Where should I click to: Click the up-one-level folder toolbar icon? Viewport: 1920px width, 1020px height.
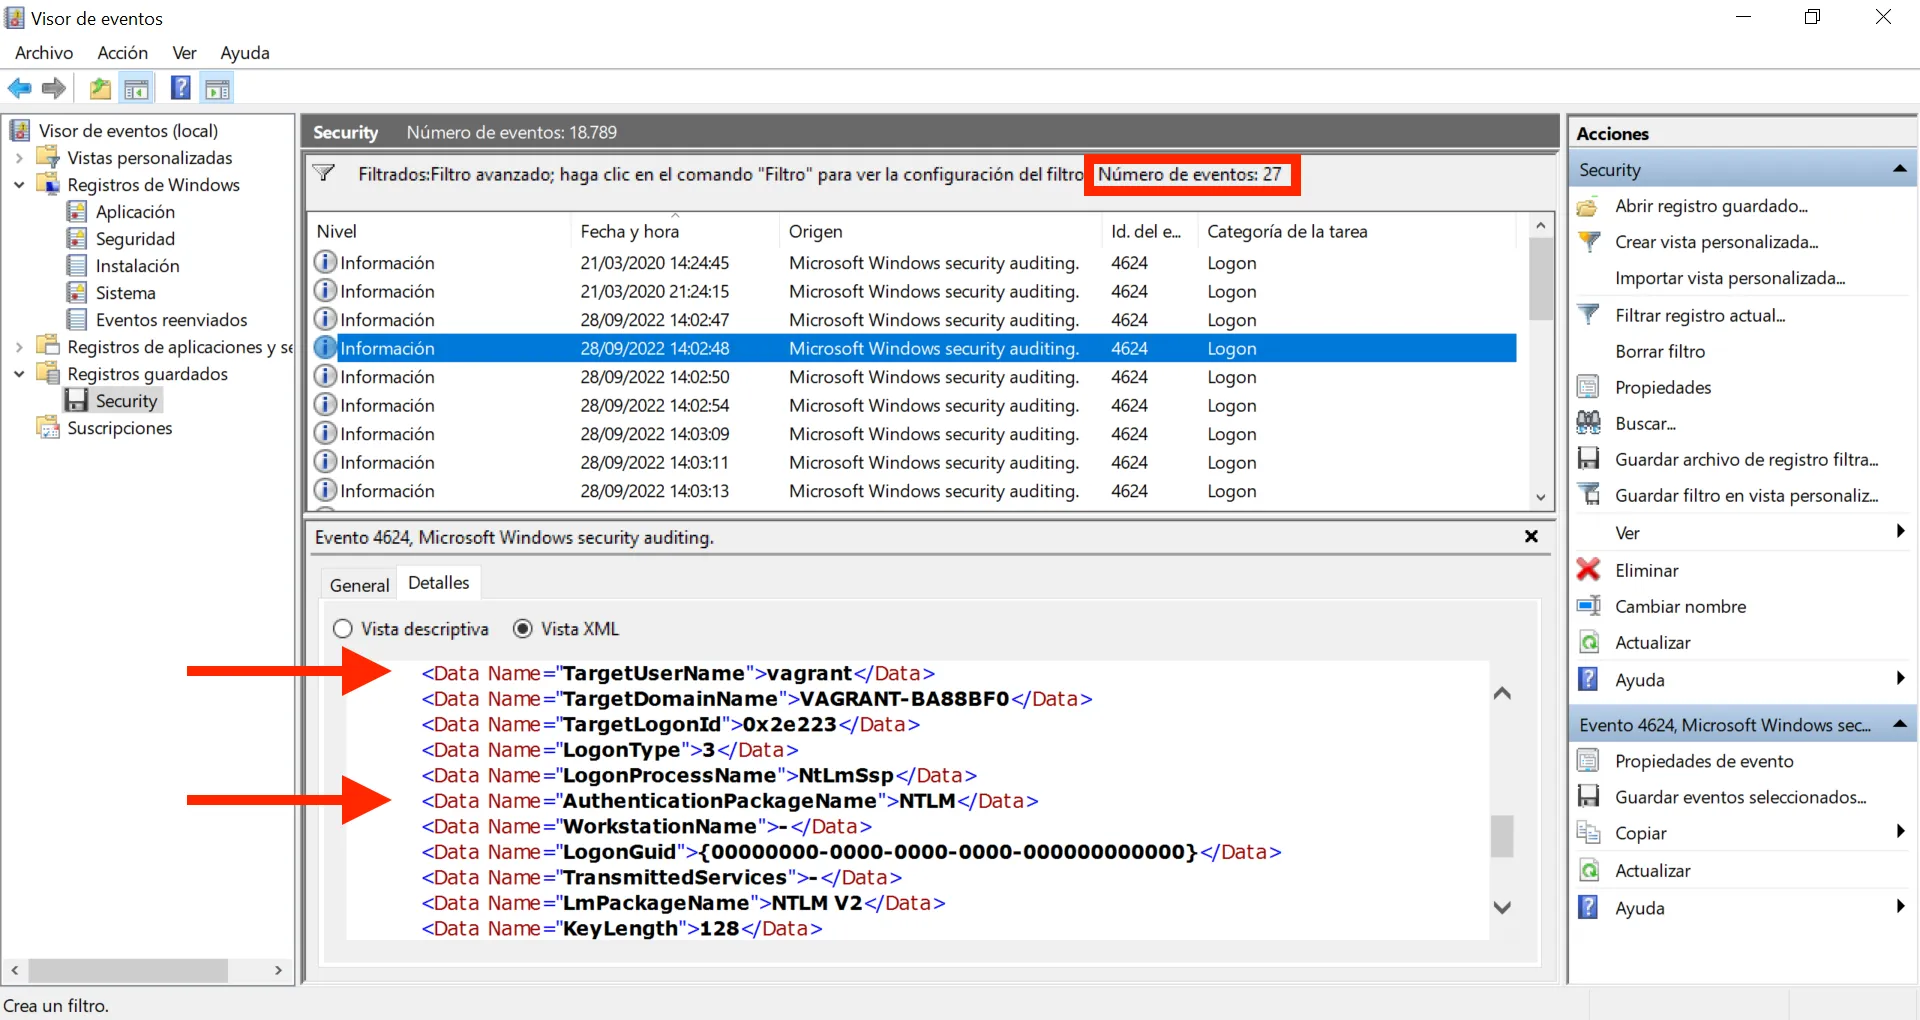click(100, 89)
